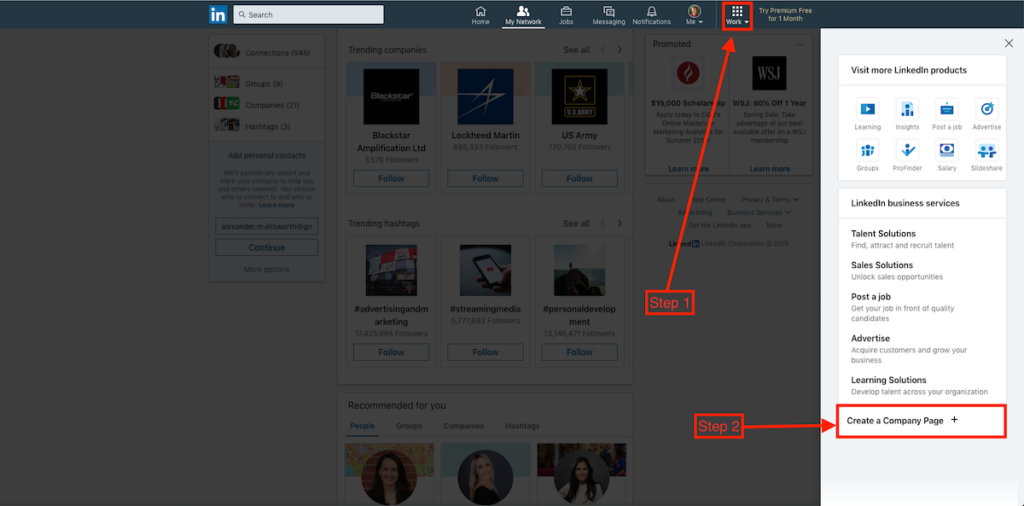Viewport: 1024px width, 506px height.
Task: Switch to the People tab
Action: coord(362,426)
